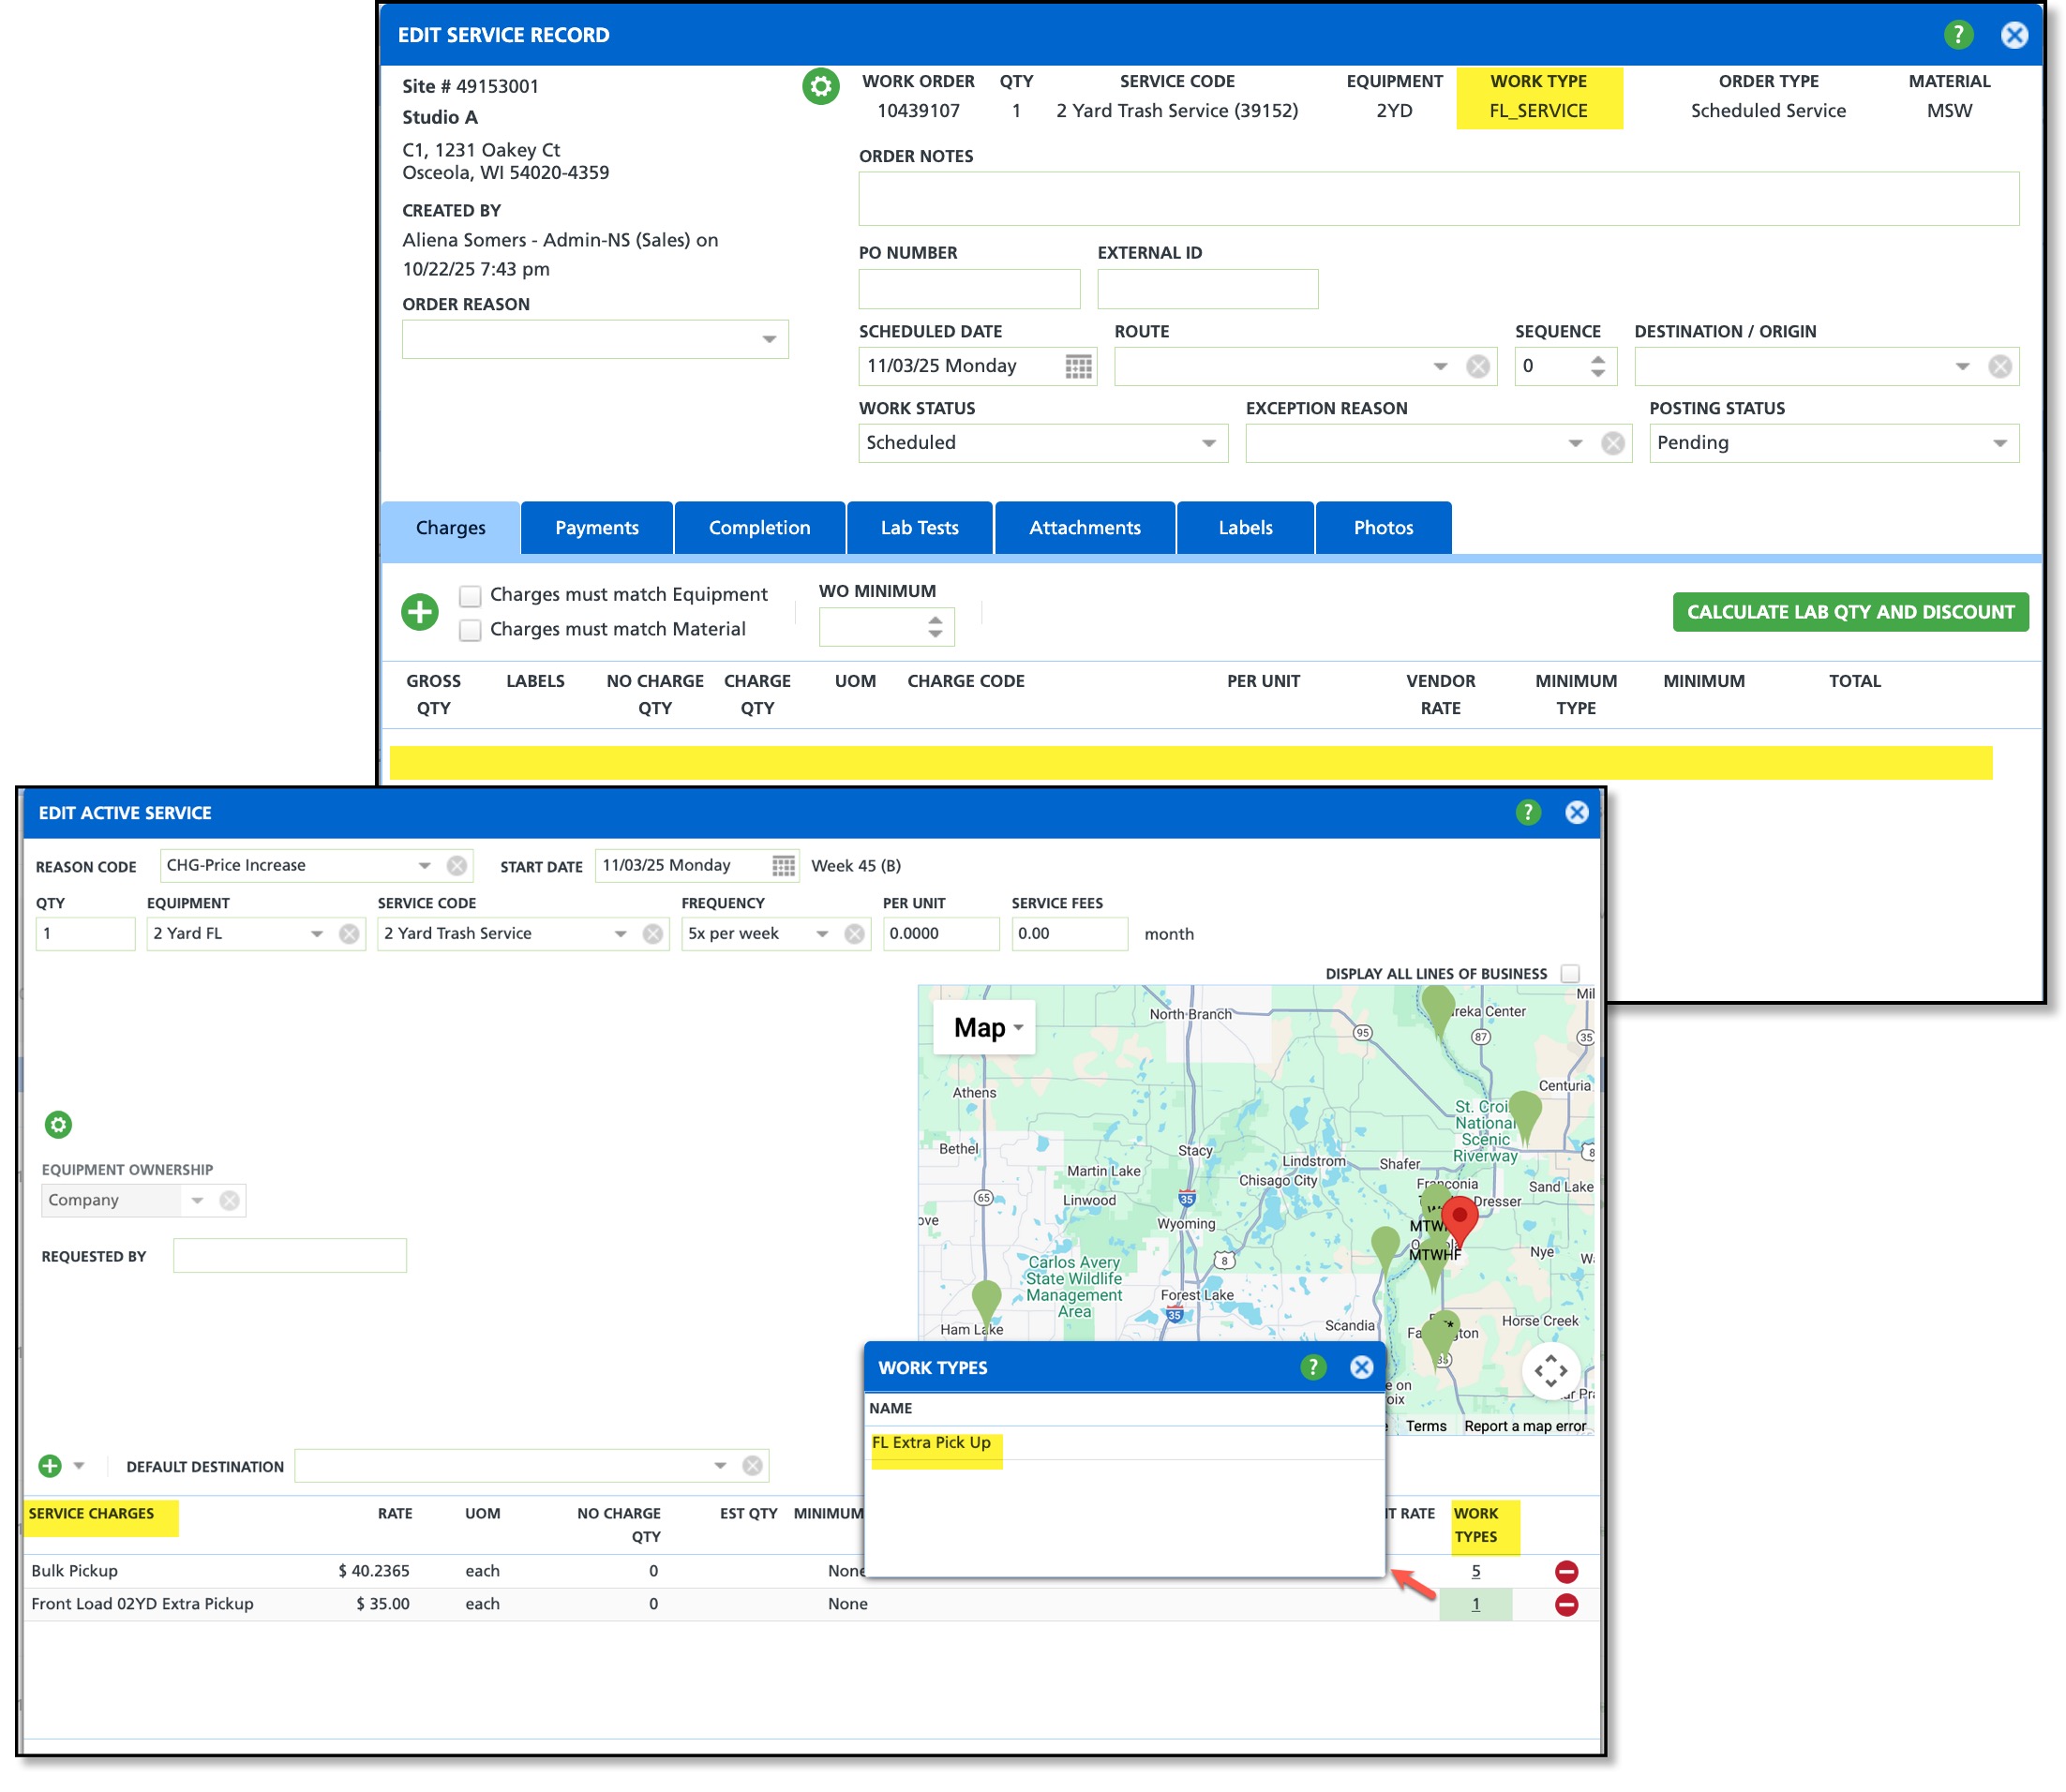Click the Work Types help question icon

(x=1312, y=1367)
